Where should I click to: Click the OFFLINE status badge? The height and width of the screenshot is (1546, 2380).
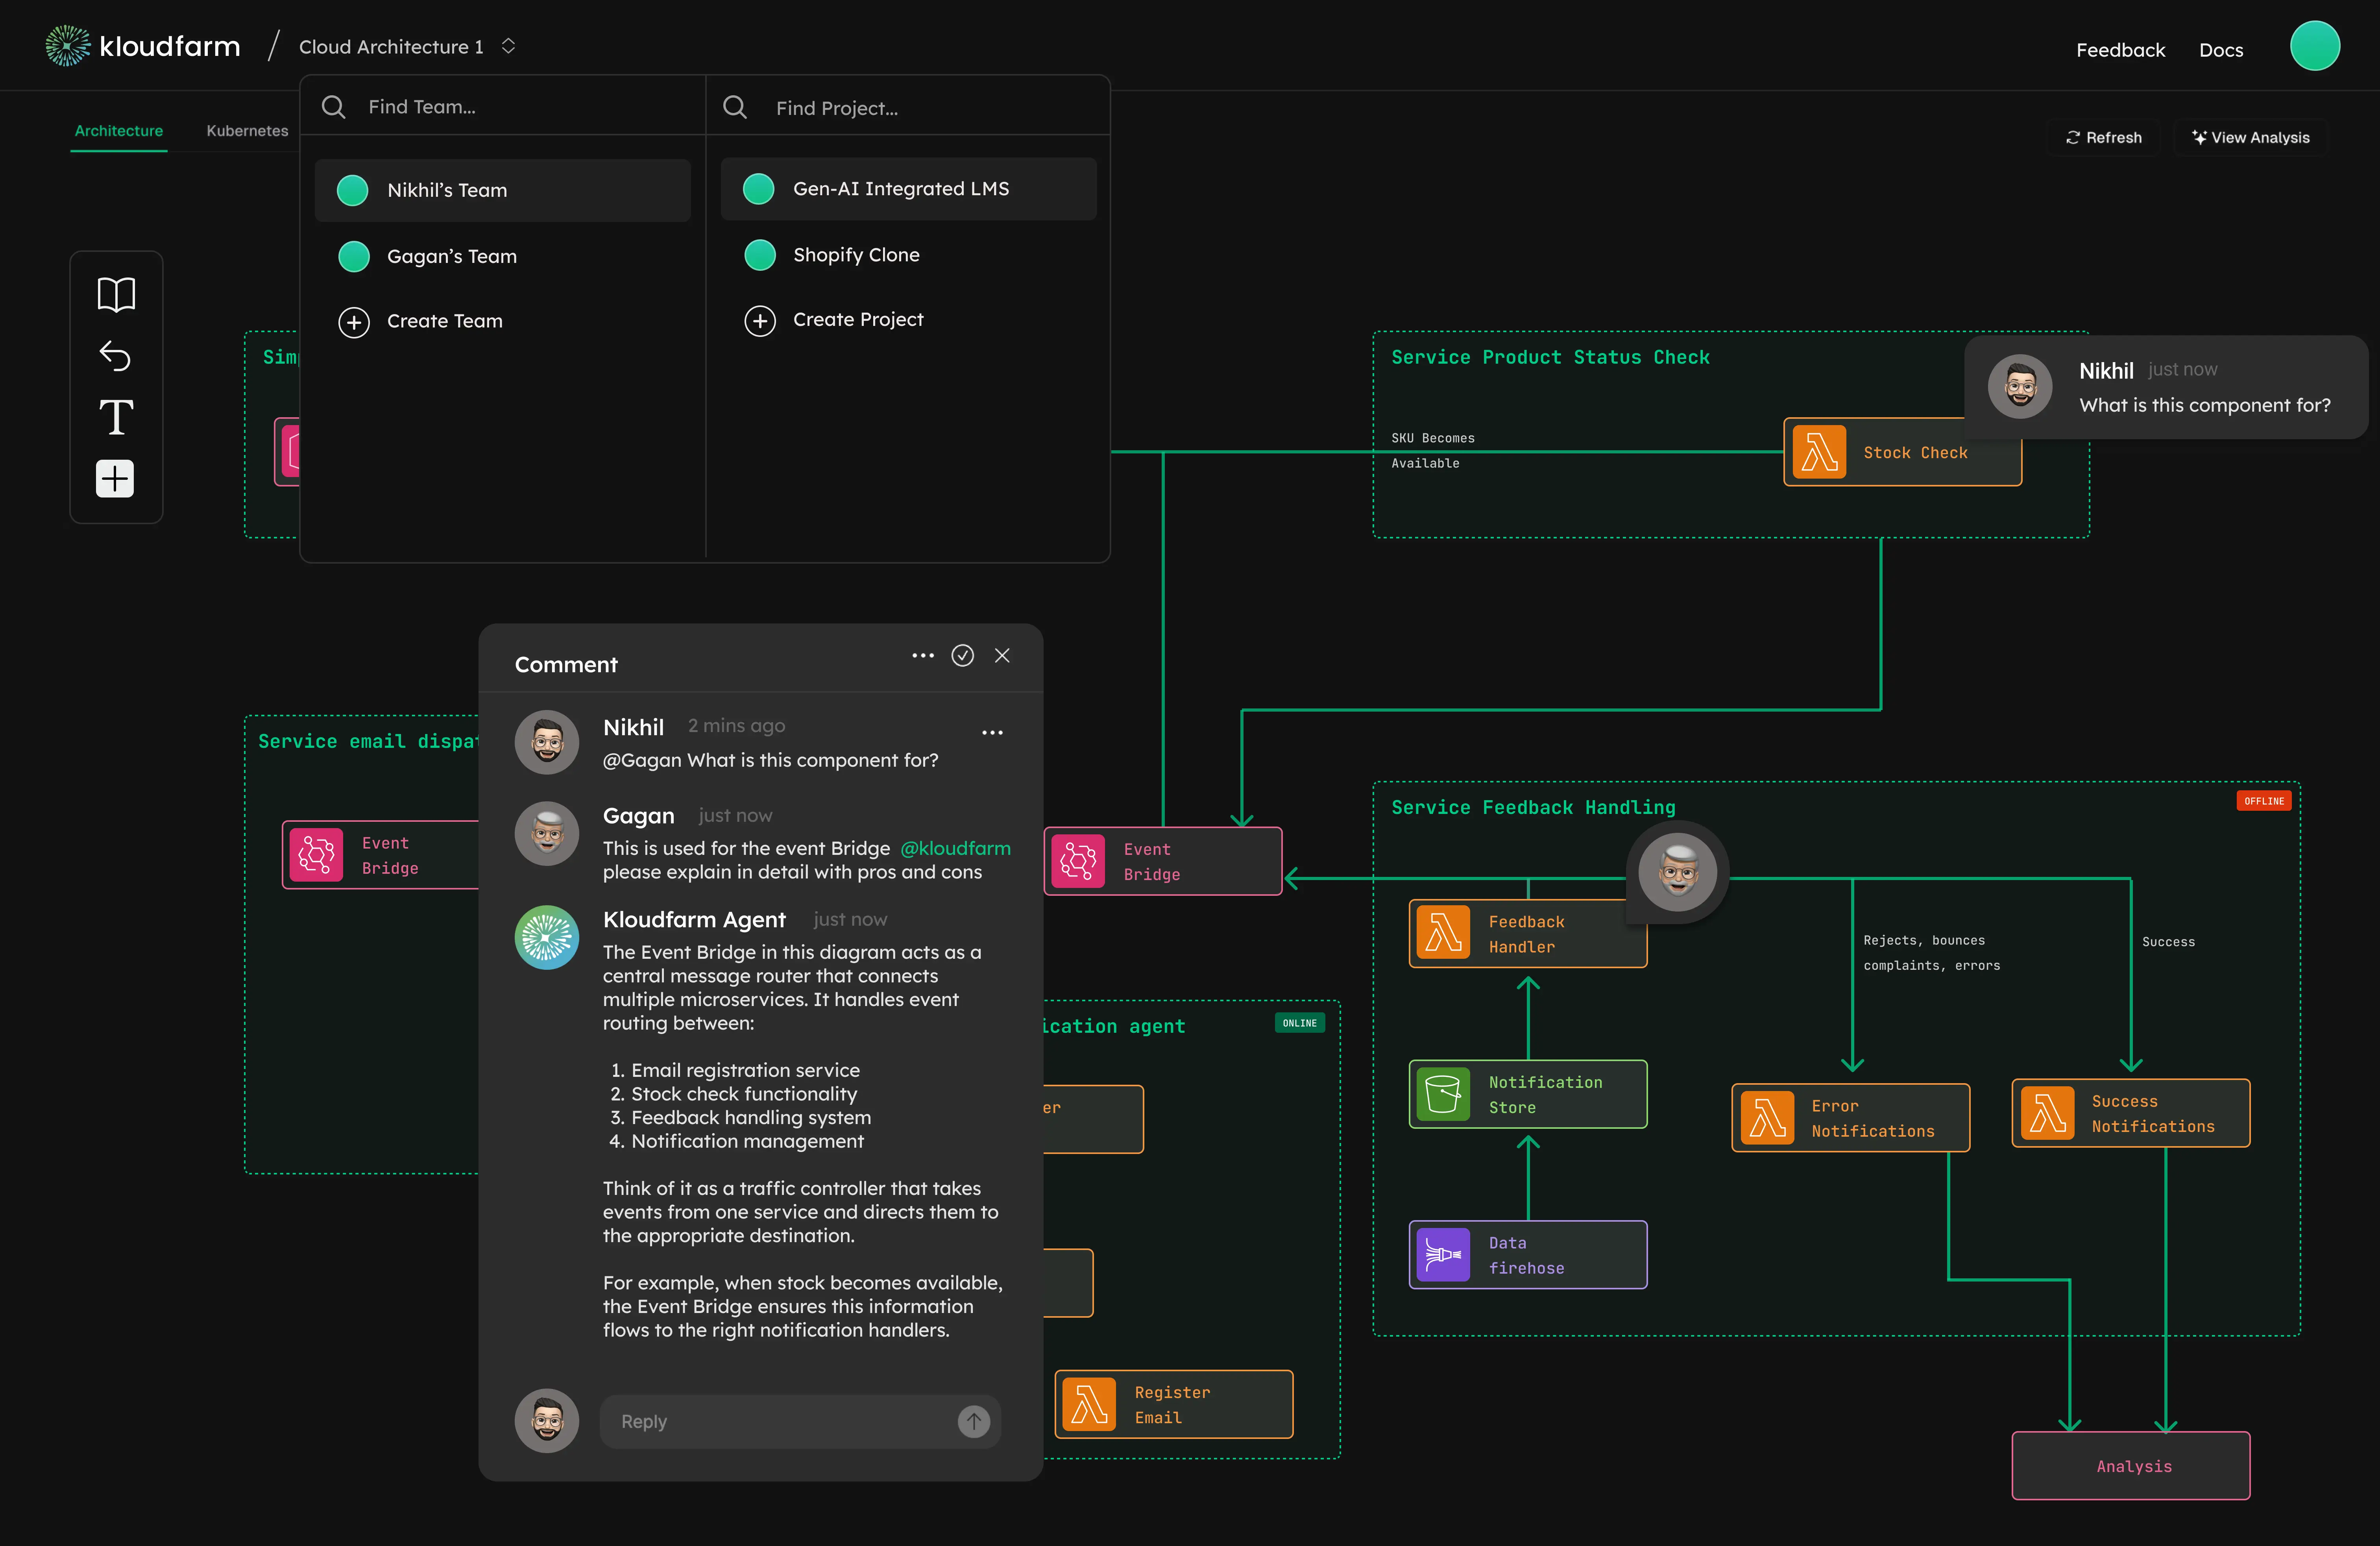tap(2263, 801)
